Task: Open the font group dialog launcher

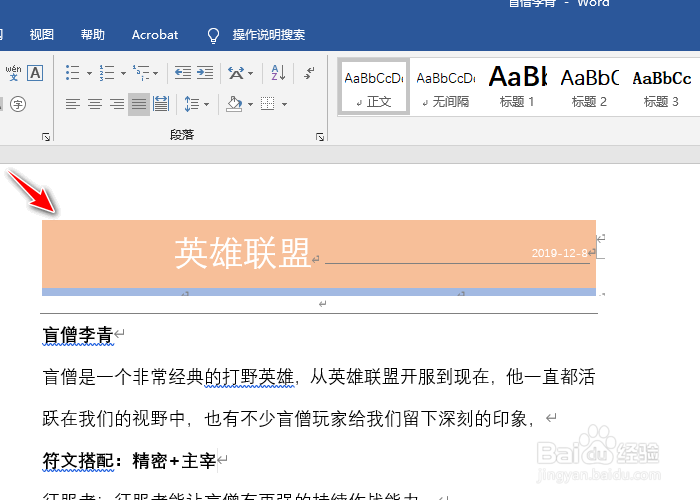Action: pyautogui.click(x=46, y=137)
